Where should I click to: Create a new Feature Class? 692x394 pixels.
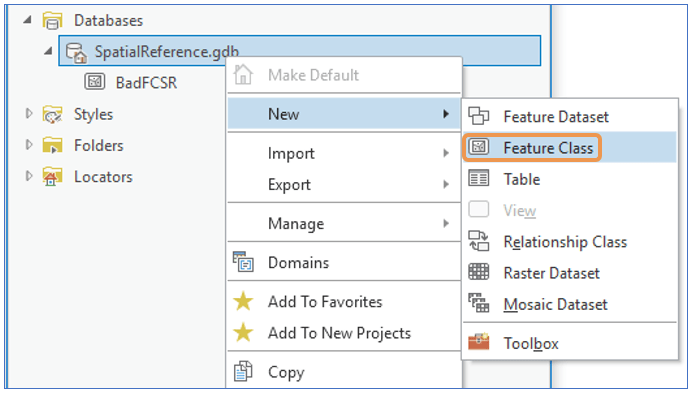pyautogui.click(x=570, y=147)
